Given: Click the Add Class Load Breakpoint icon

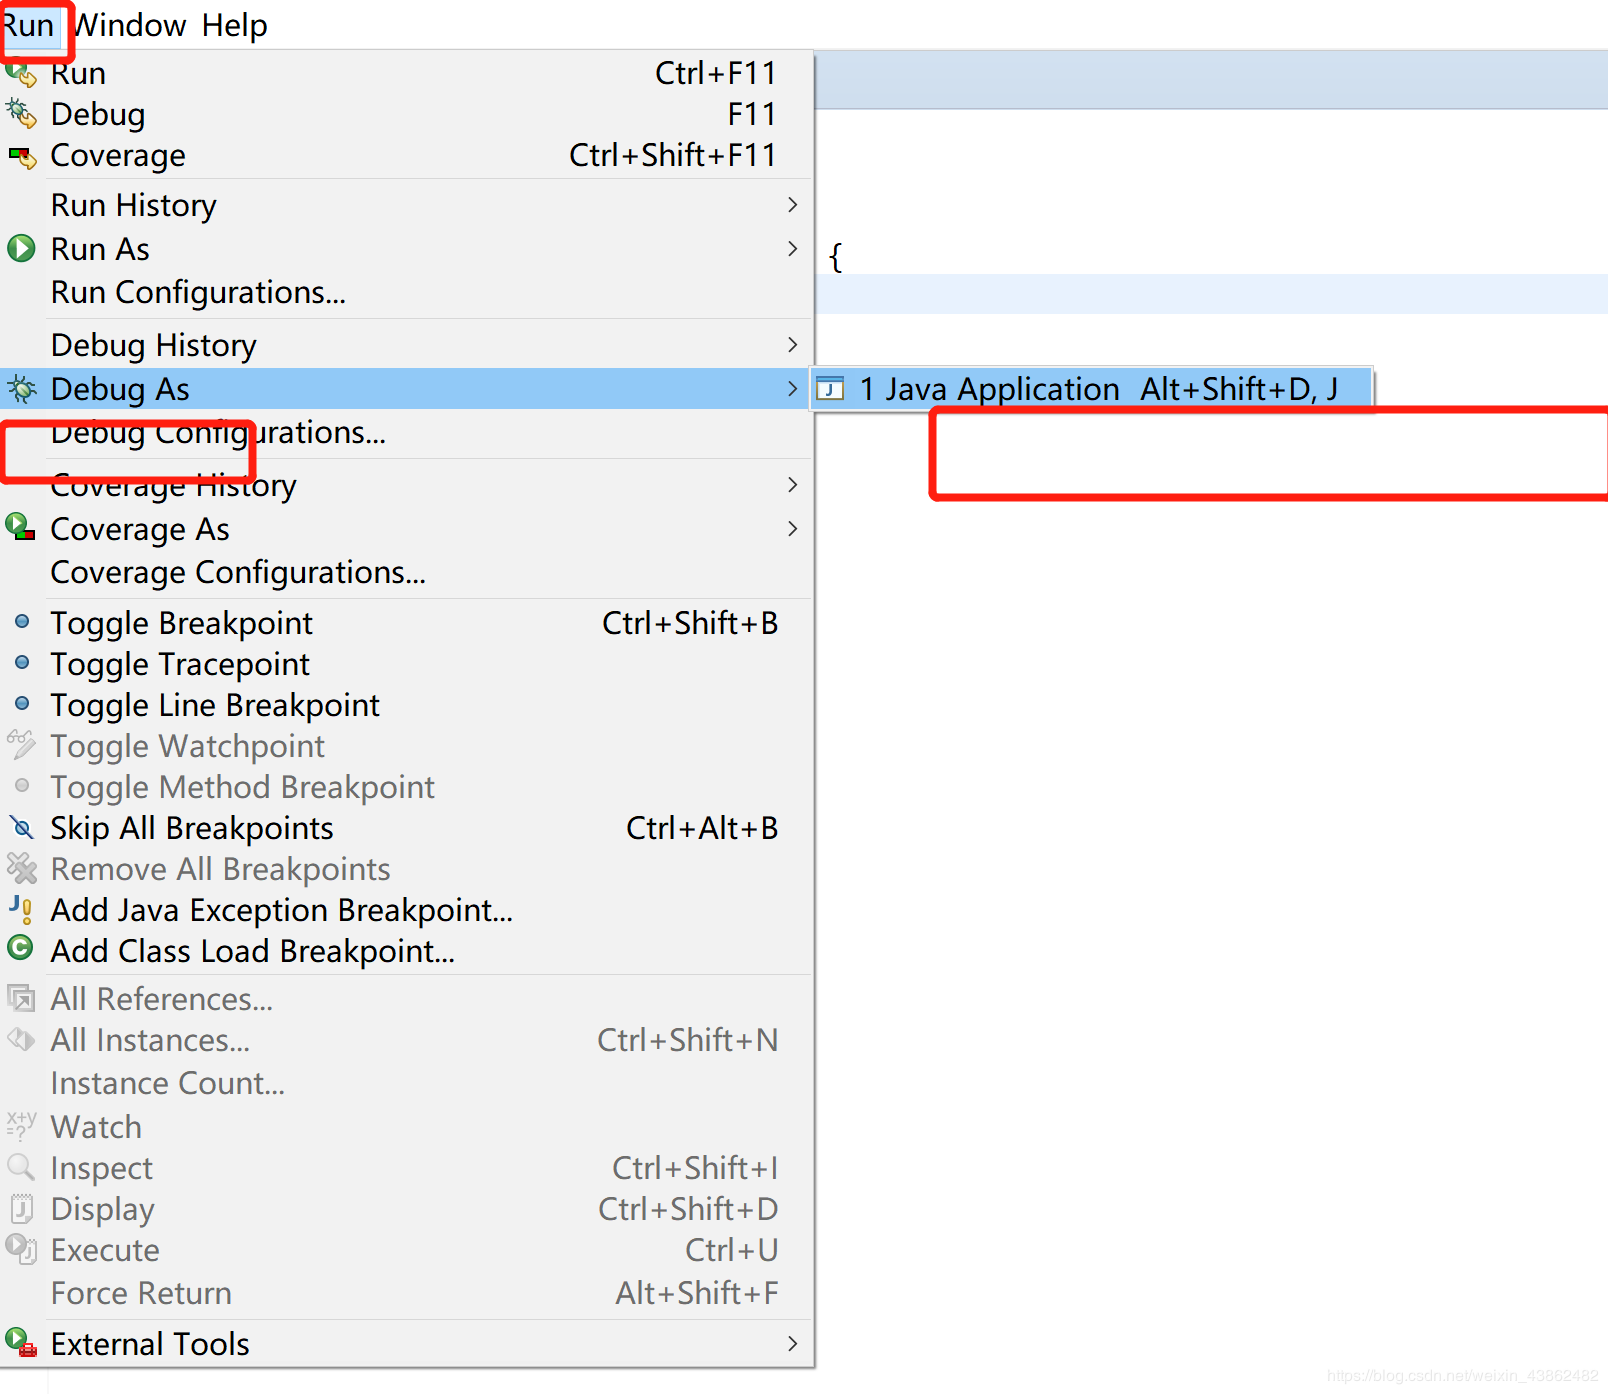Looking at the screenshot, I should pos(21,950).
